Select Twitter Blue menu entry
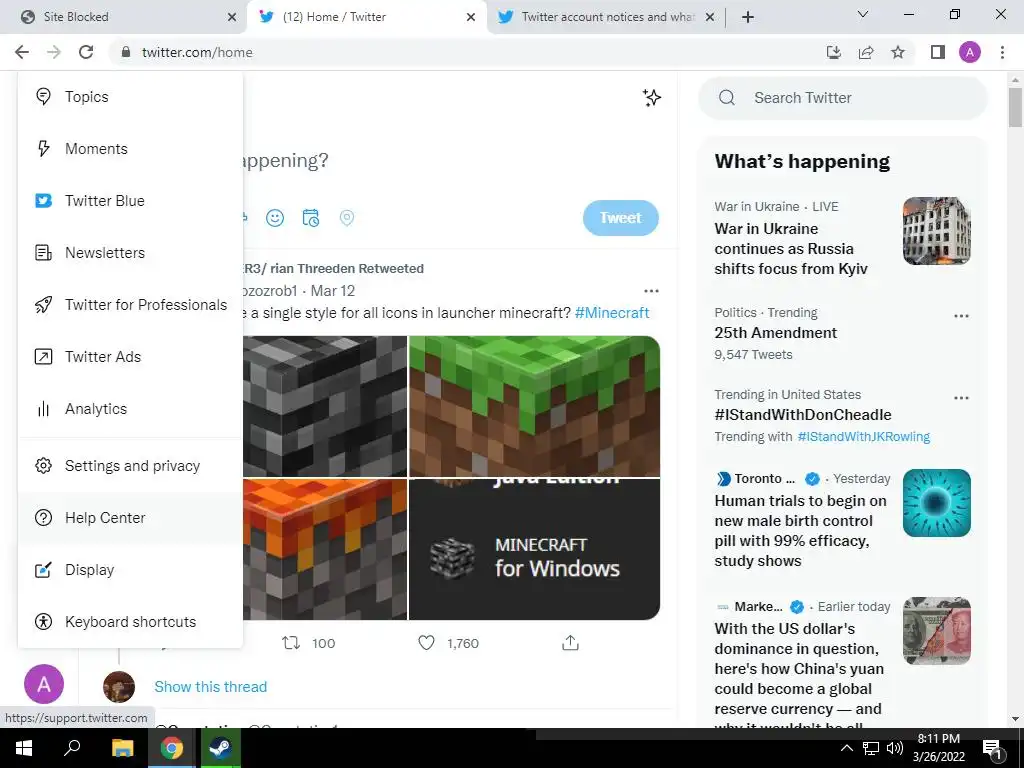The image size is (1024, 768). click(131, 200)
